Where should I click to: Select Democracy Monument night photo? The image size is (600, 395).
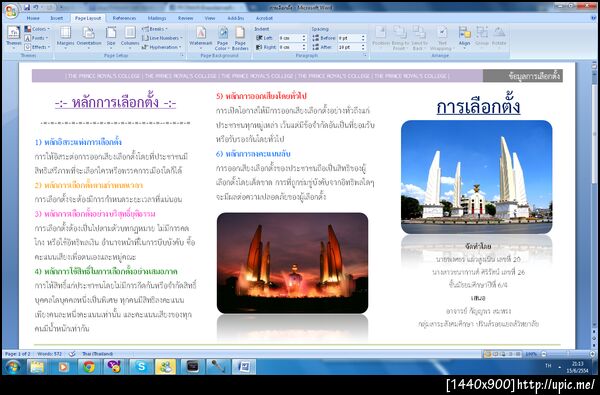point(292,263)
